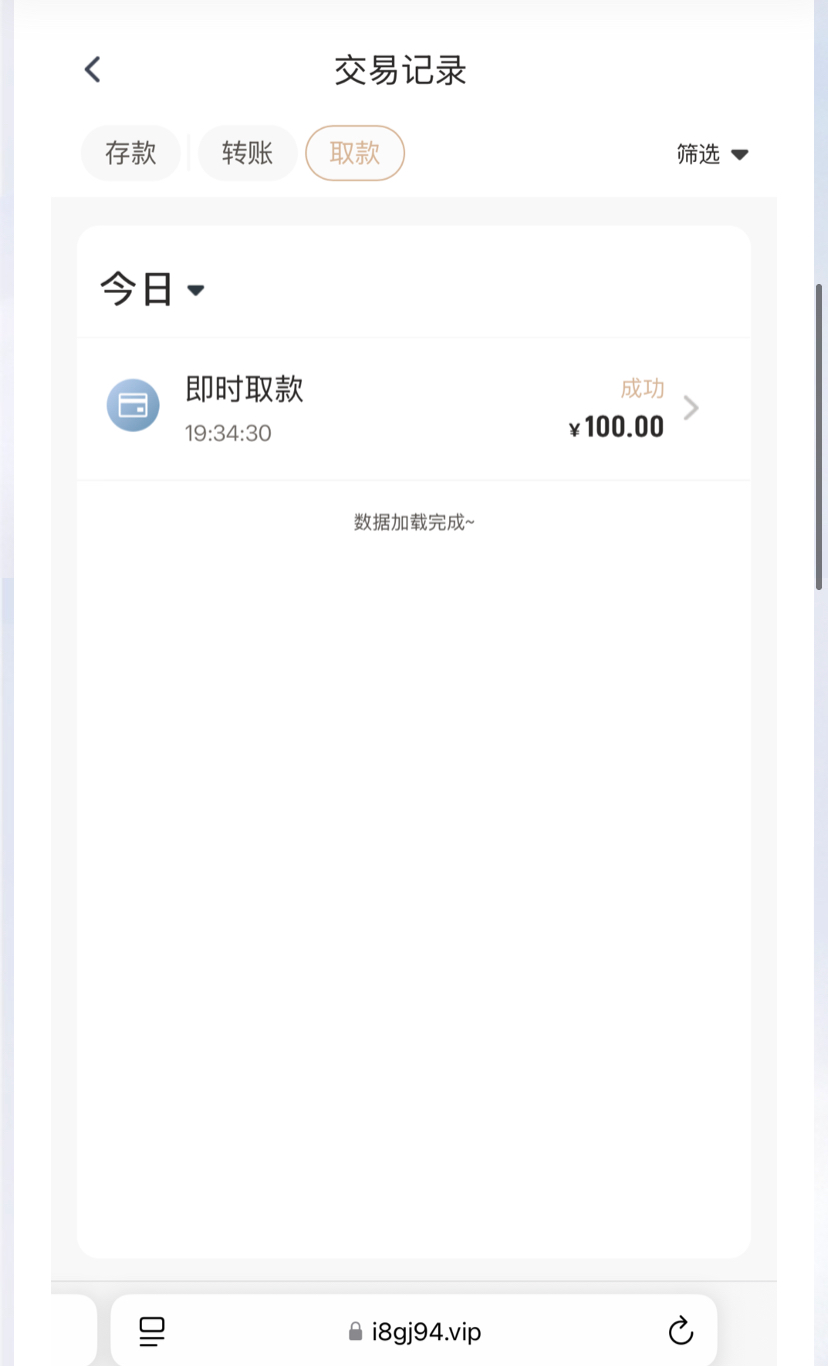Click the triangle arrow beside 筛选

(x=740, y=155)
